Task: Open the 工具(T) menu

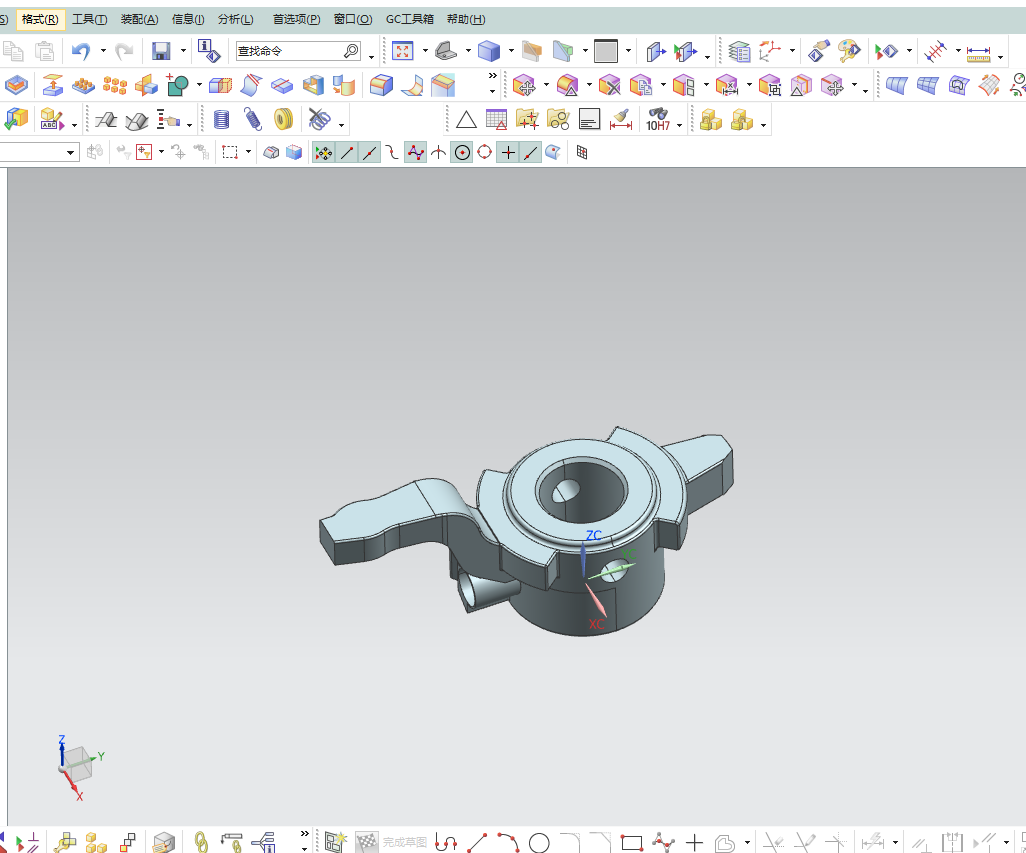Action: [x=90, y=19]
